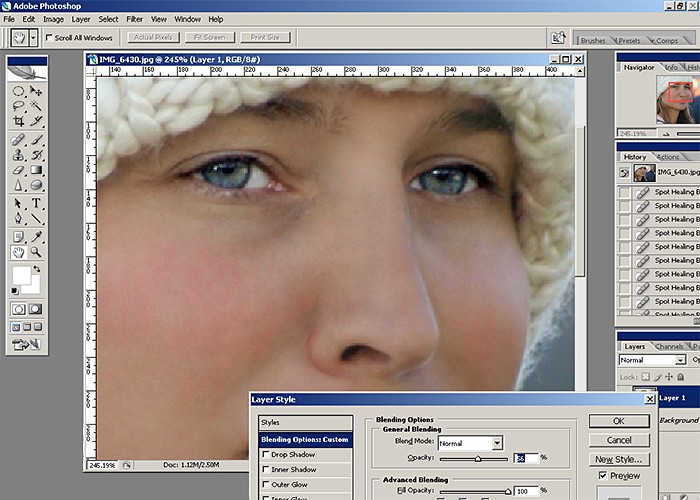Select the Type tool
The height and width of the screenshot is (500, 700).
(36, 204)
